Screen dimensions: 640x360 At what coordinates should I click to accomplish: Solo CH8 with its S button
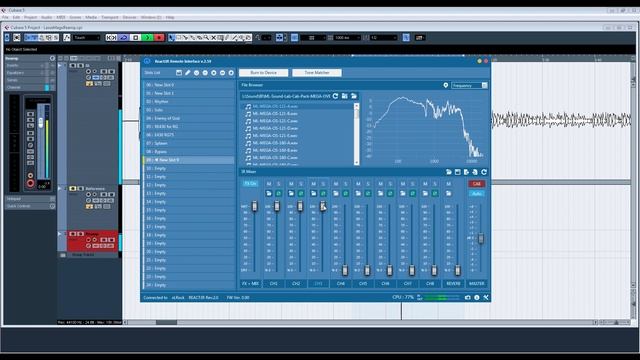pos(435,184)
